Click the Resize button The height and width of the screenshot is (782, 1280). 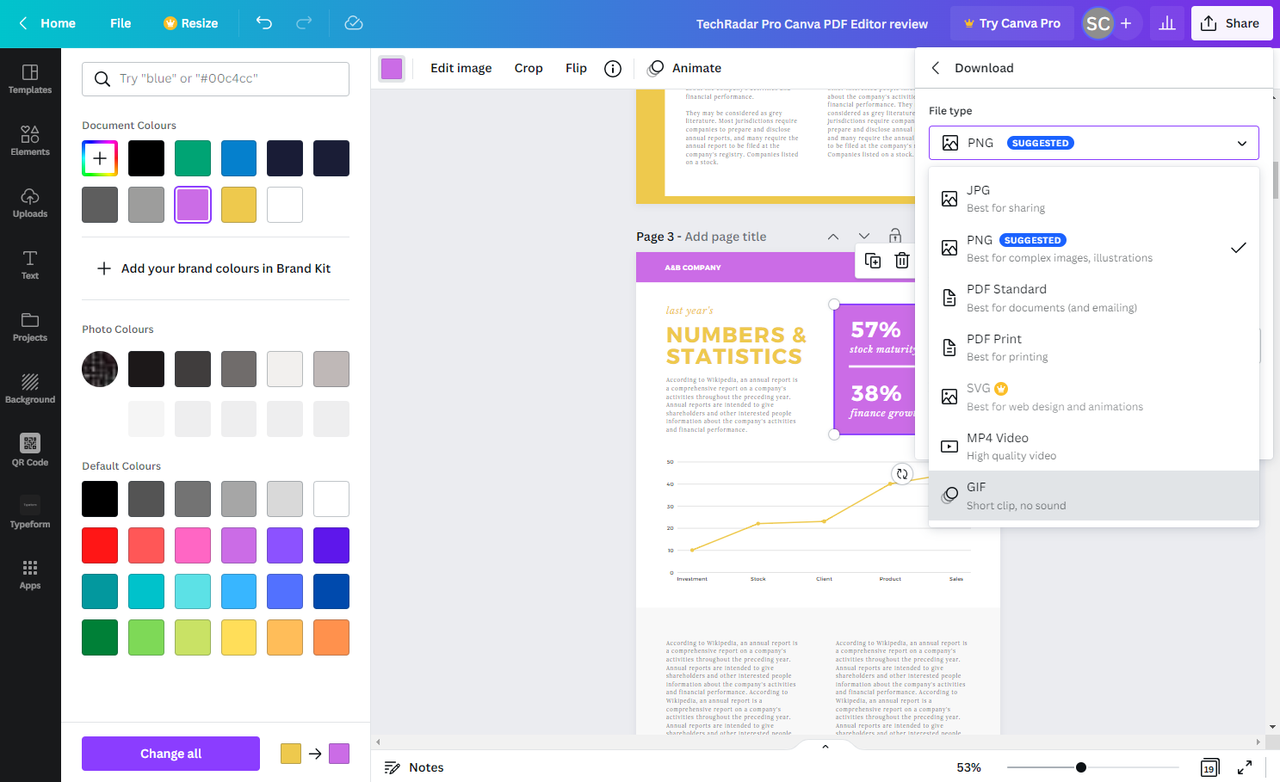tap(190, 23)
